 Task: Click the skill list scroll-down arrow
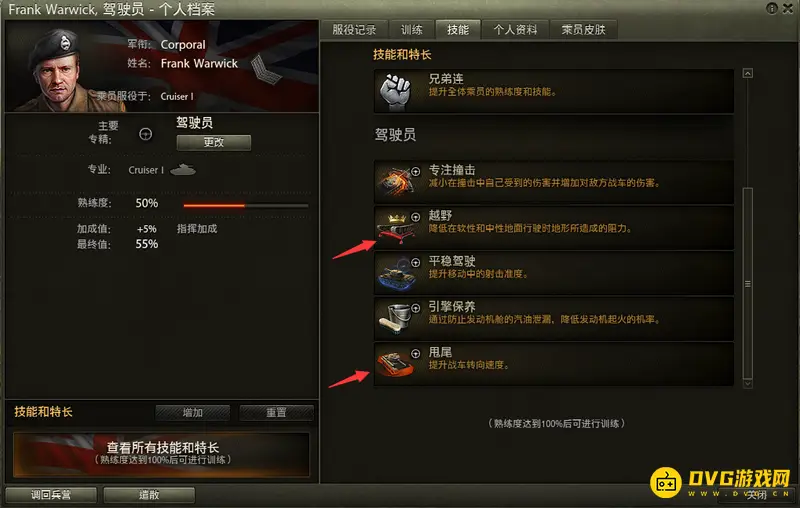pos(747,383)
